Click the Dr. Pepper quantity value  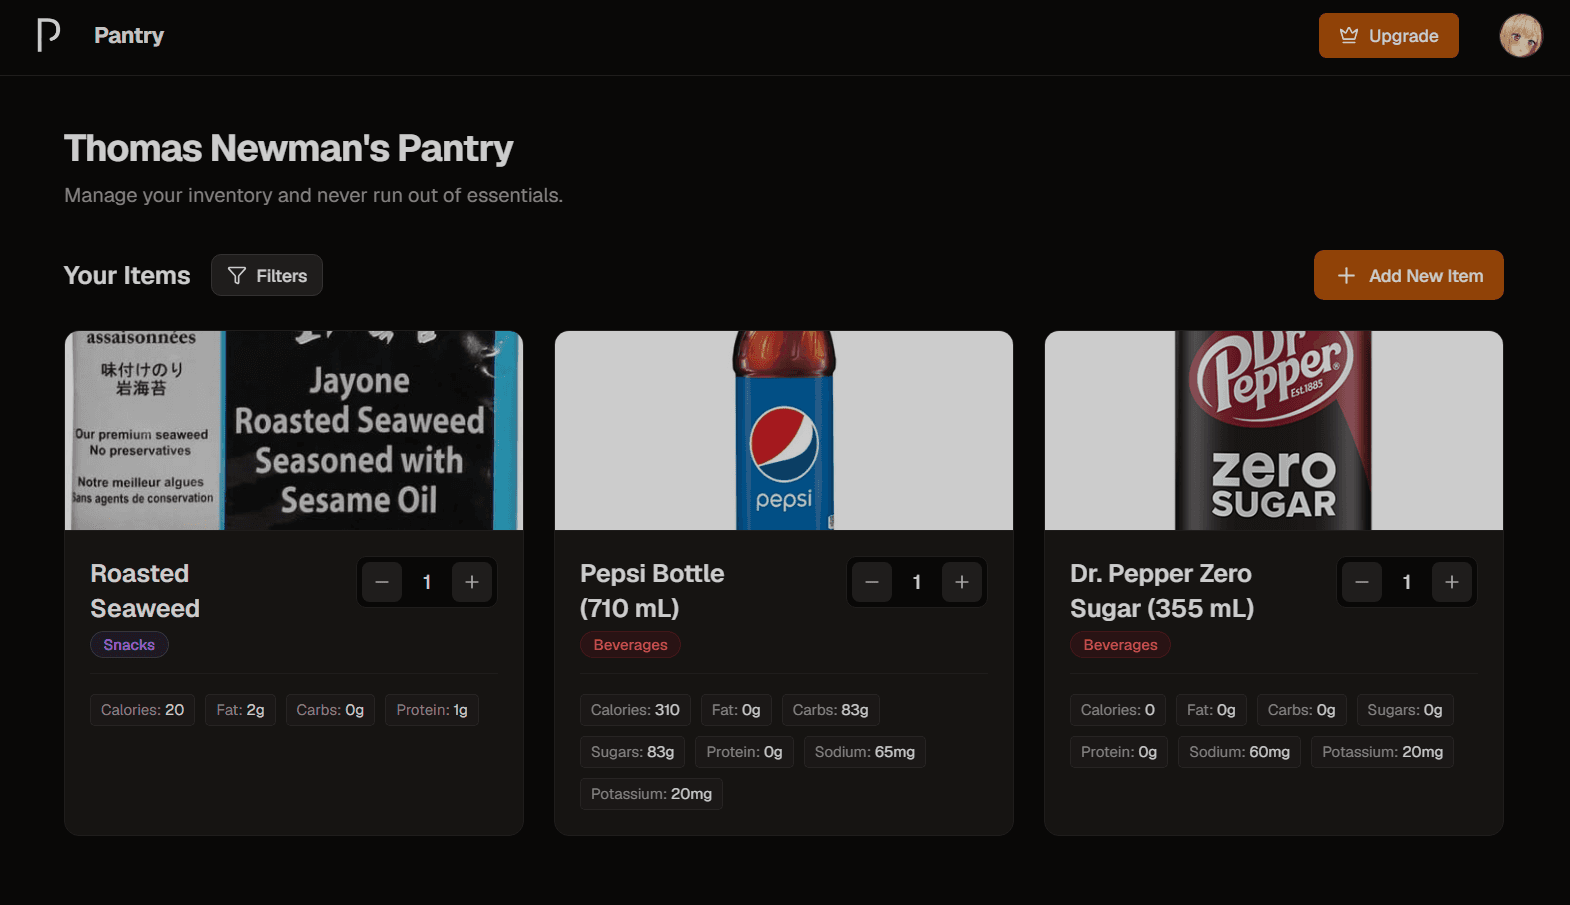click(x=1407, y=582)
